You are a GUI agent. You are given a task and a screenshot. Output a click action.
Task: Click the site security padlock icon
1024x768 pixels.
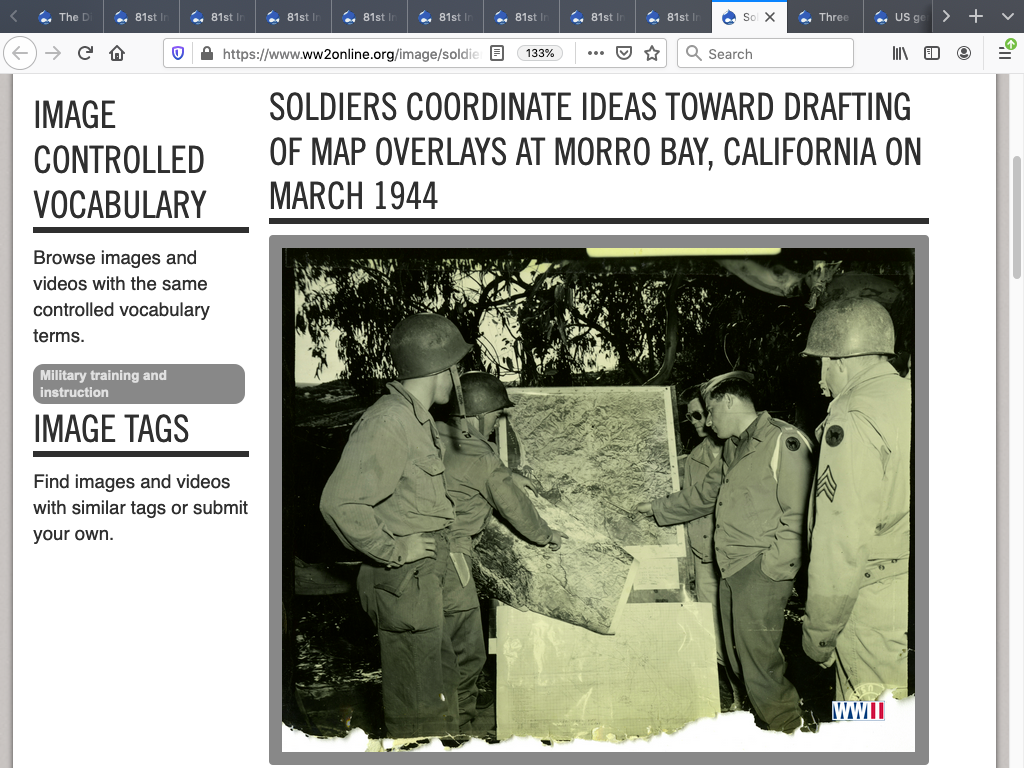(206, 54)
